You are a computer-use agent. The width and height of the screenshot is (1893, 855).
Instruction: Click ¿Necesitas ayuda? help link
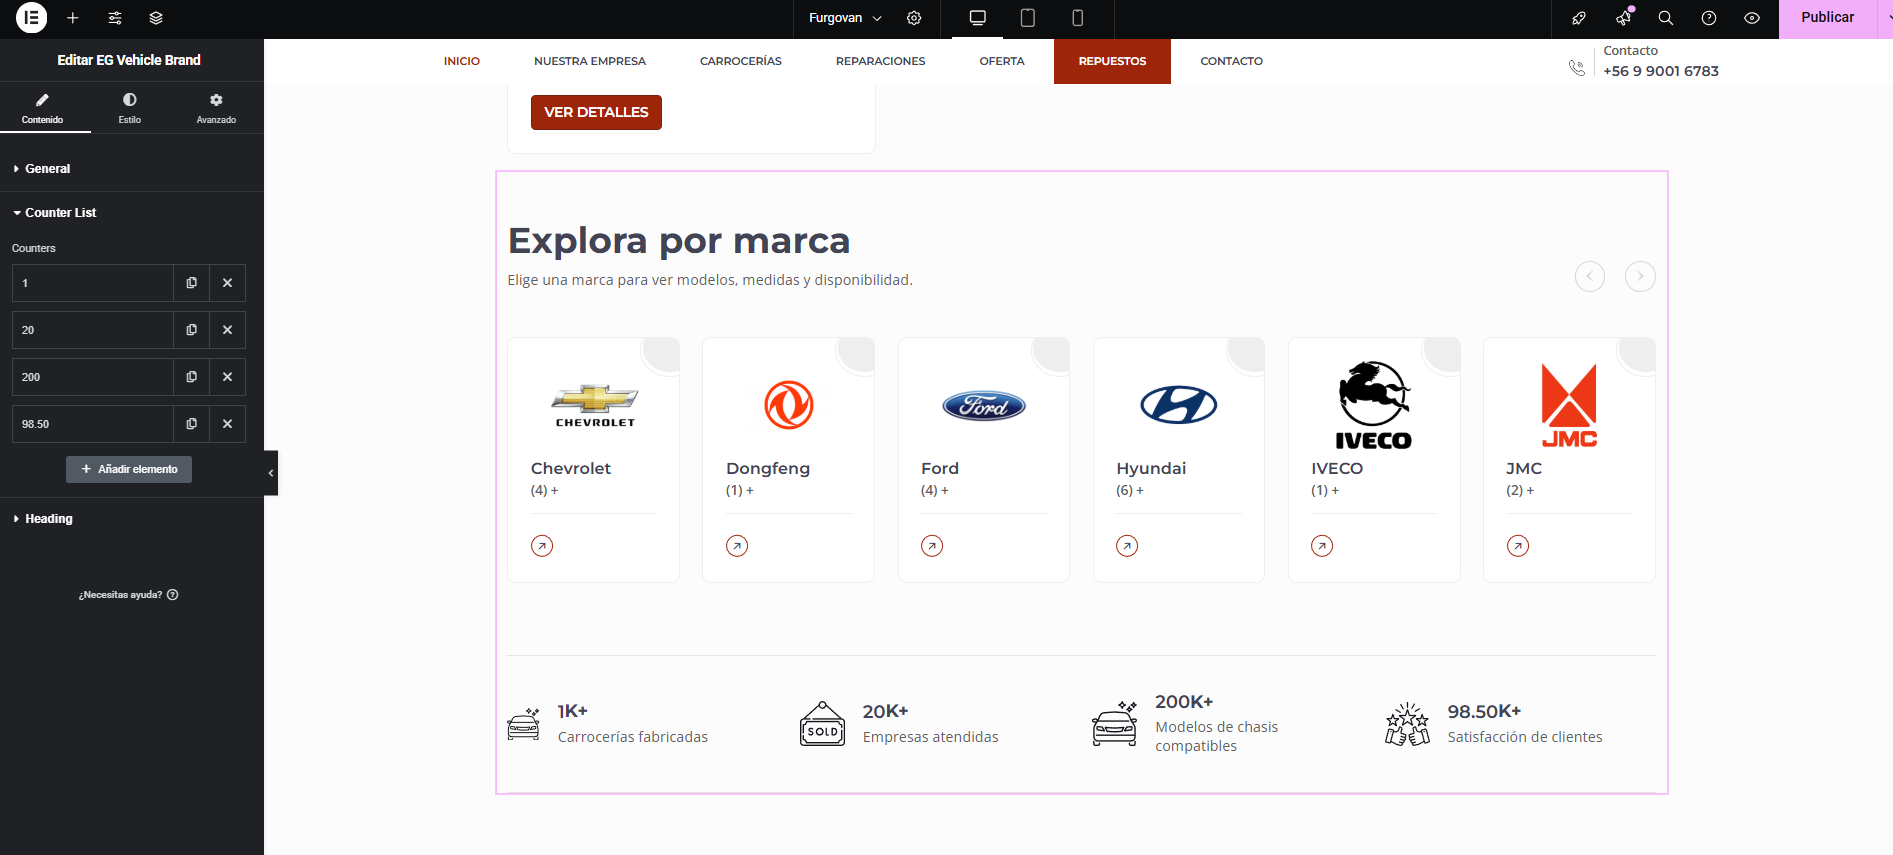(128, 595)
